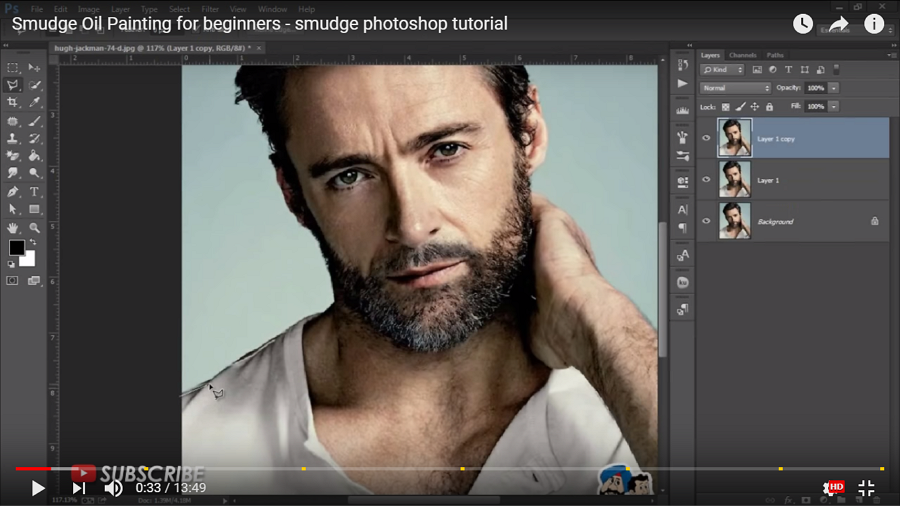Filter layers by type layers
Image resolution: width=900 pixels, height=506 pixels.
coord(789,70)
